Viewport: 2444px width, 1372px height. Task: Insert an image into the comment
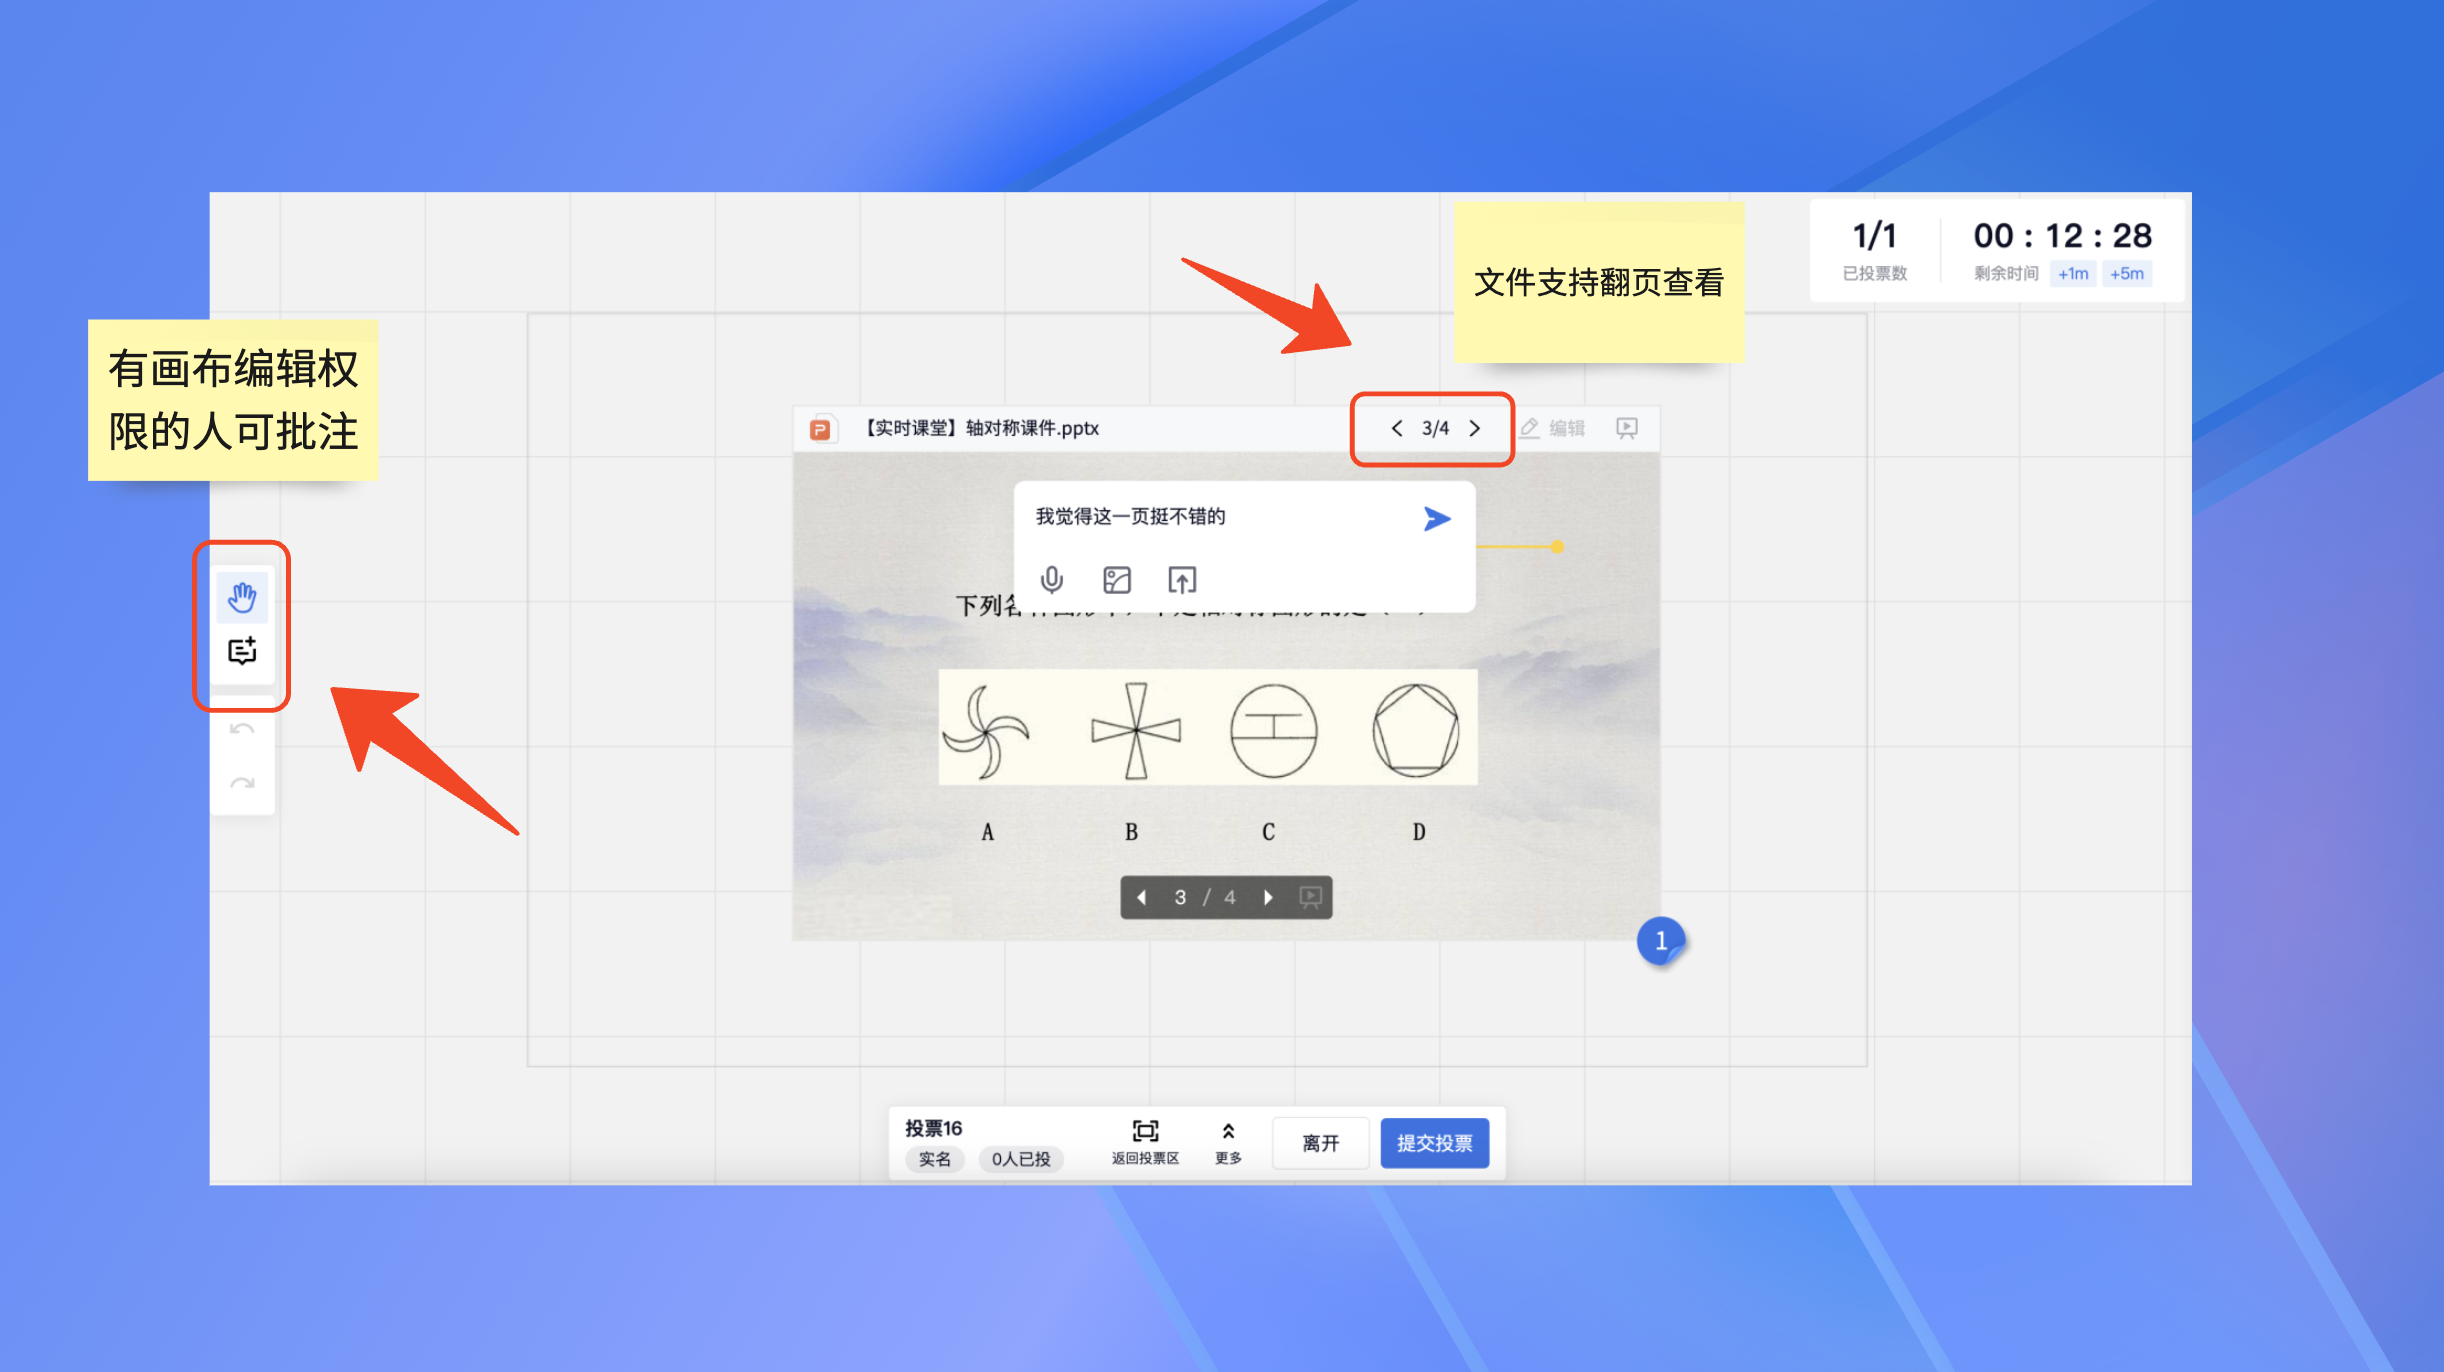tap(1117, 580)
